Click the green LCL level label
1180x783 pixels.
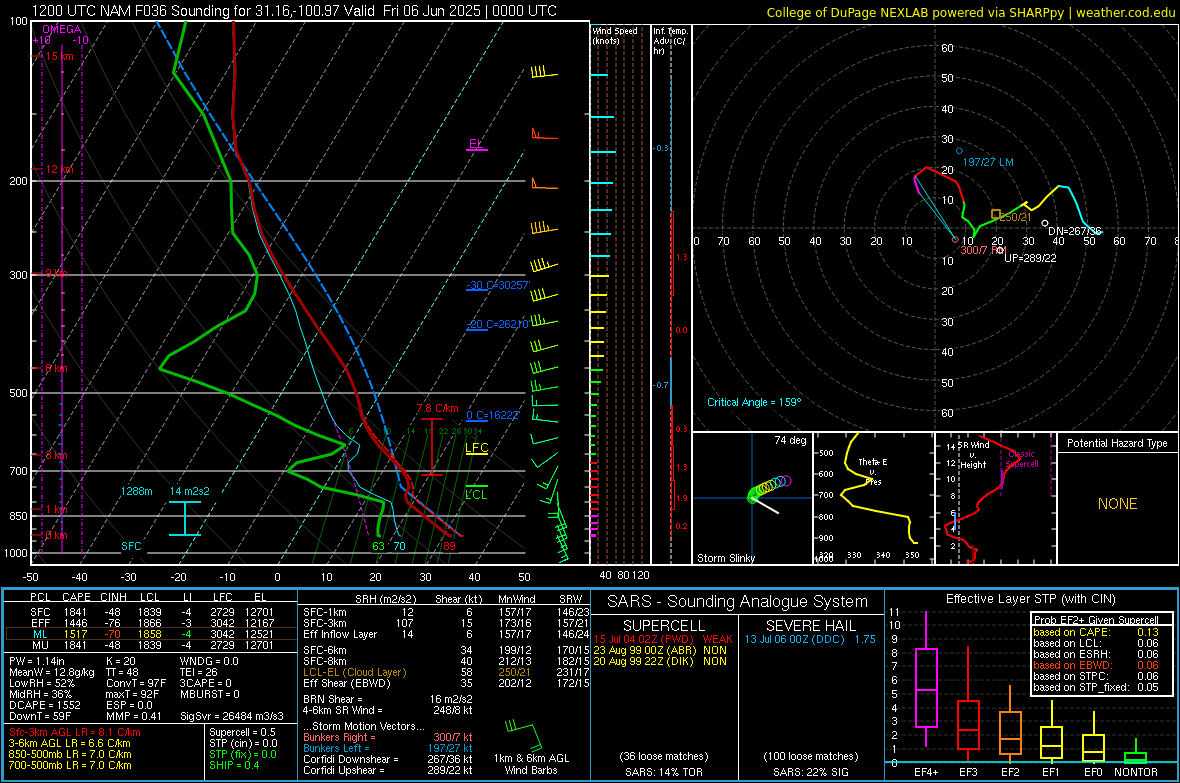476,495
